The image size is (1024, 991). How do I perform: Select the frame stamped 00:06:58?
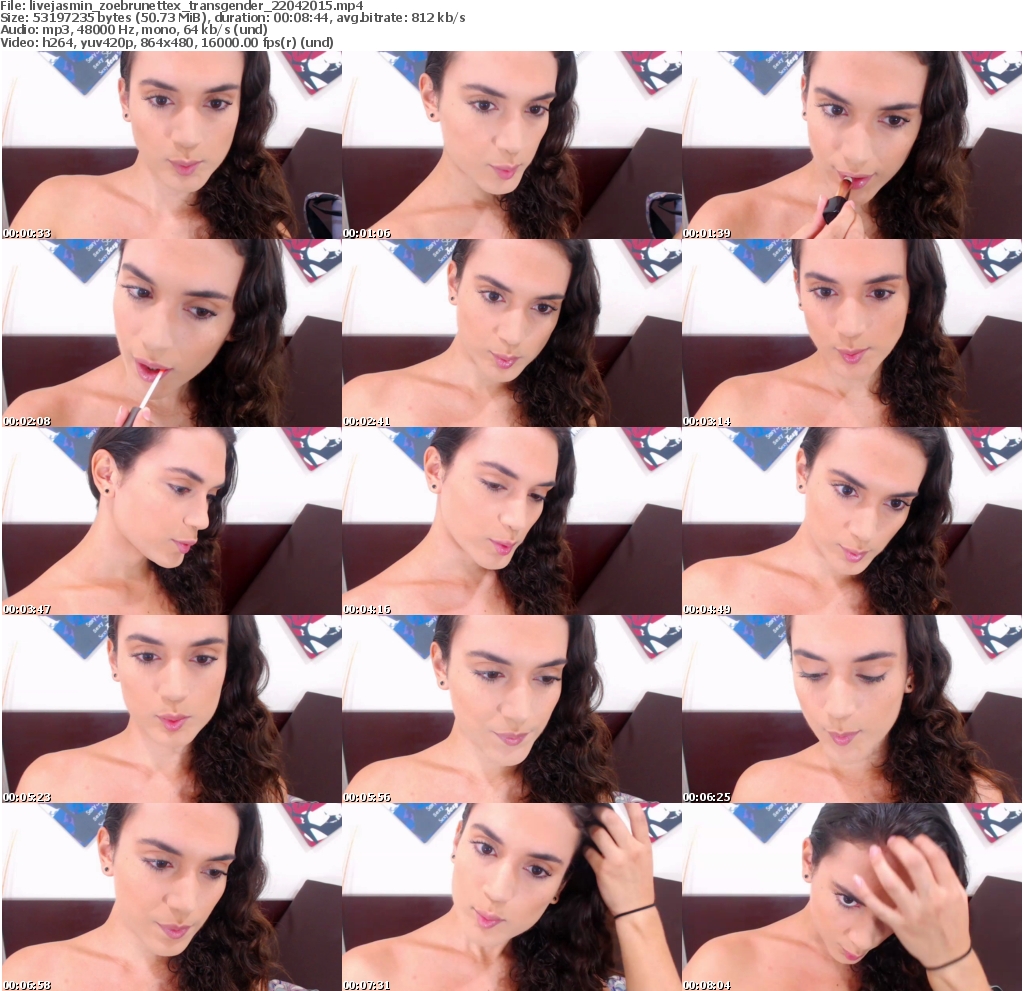coord(172,897)
